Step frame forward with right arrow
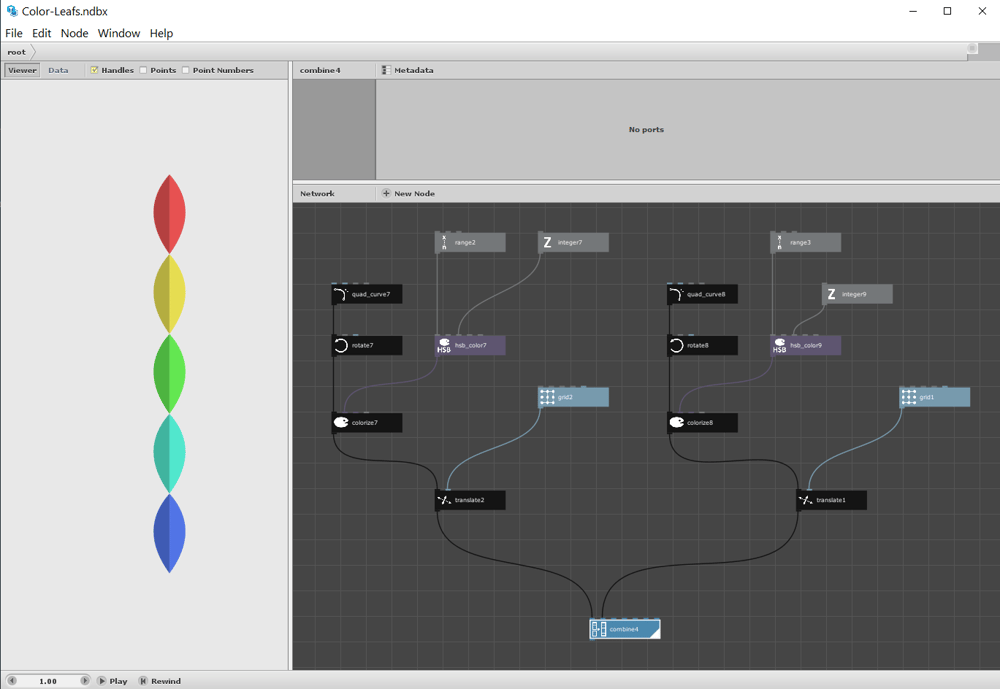This screenshot has height=689, width=1000. point(85,681)
